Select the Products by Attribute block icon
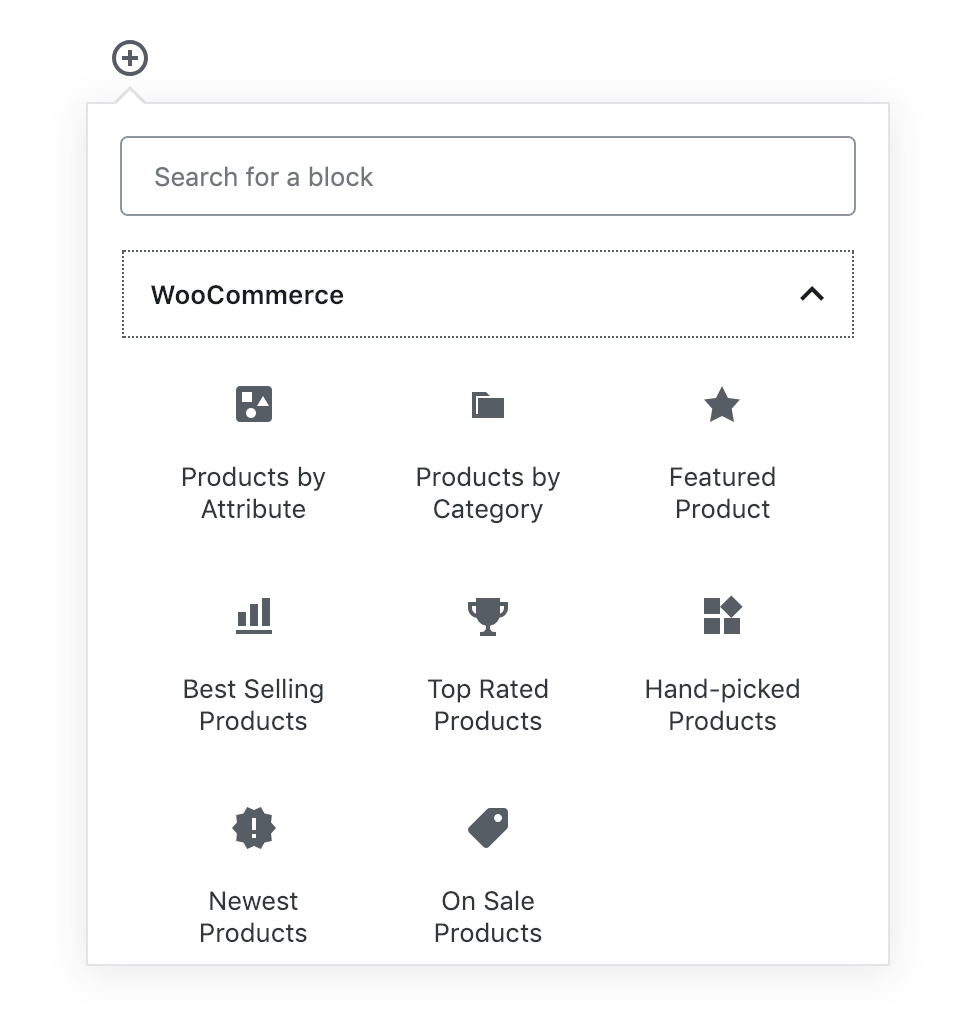Image resolution: width=980 pixels, height=1026 pixels. 253,404
